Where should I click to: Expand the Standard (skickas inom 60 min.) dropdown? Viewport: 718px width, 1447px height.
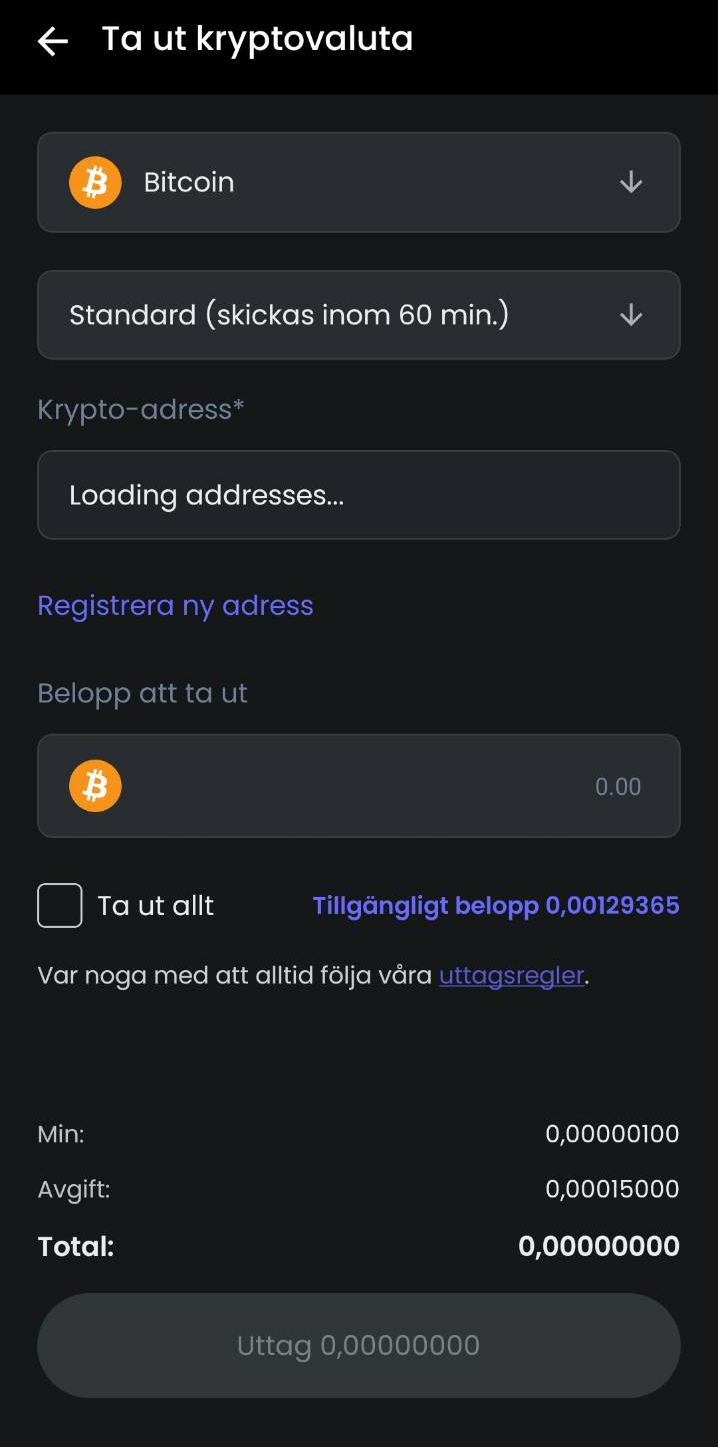coord(359,315)
